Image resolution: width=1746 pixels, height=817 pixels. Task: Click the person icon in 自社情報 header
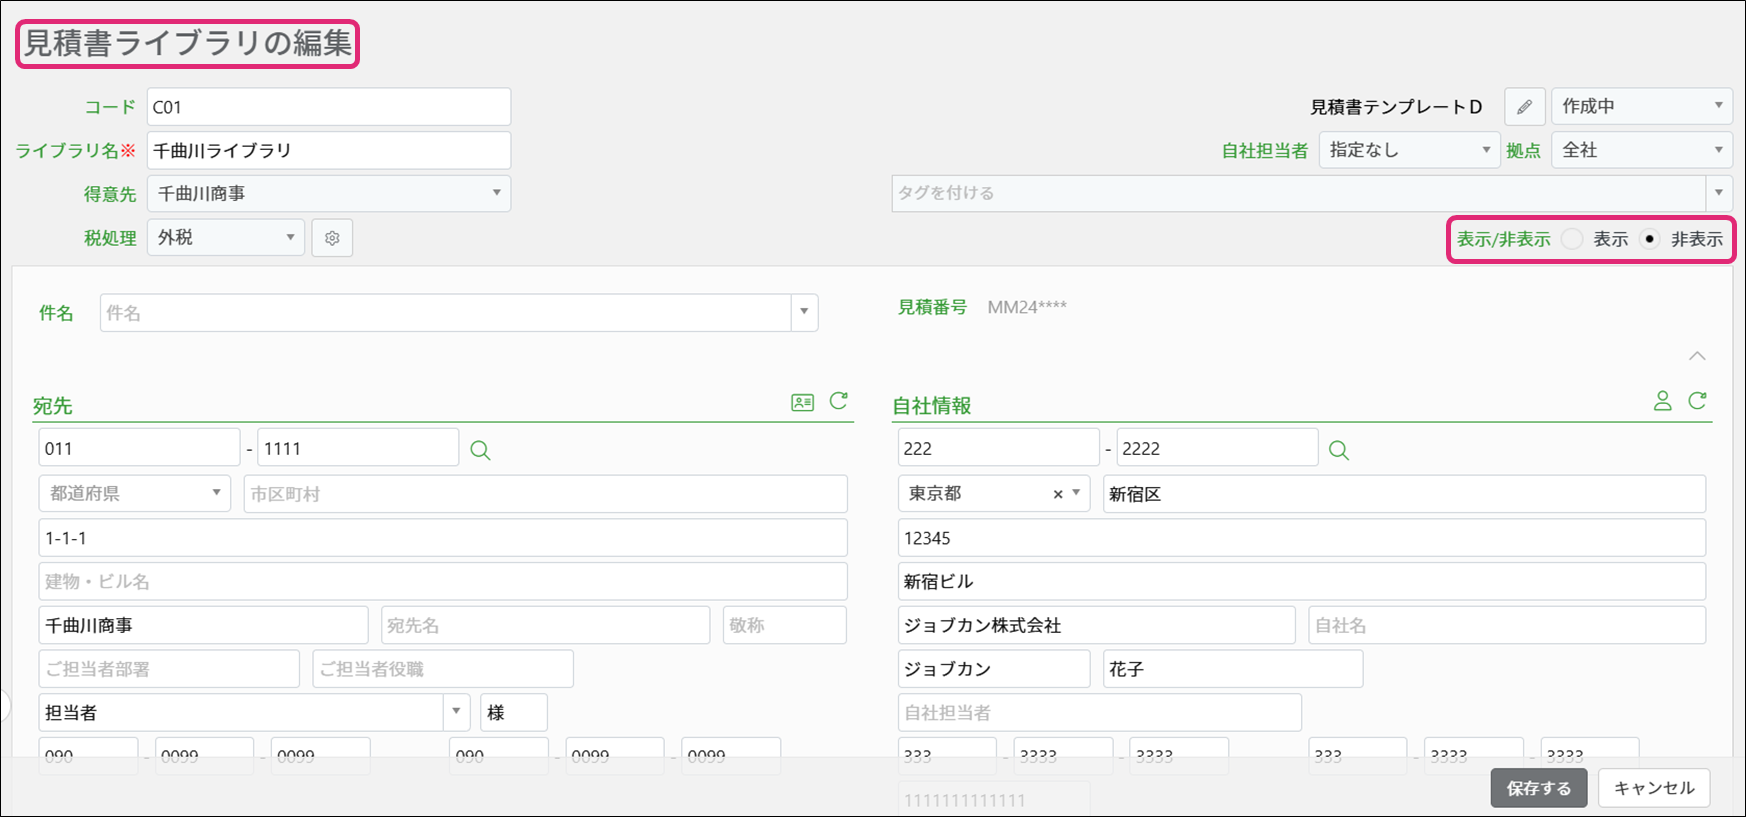coord(1662,401)
